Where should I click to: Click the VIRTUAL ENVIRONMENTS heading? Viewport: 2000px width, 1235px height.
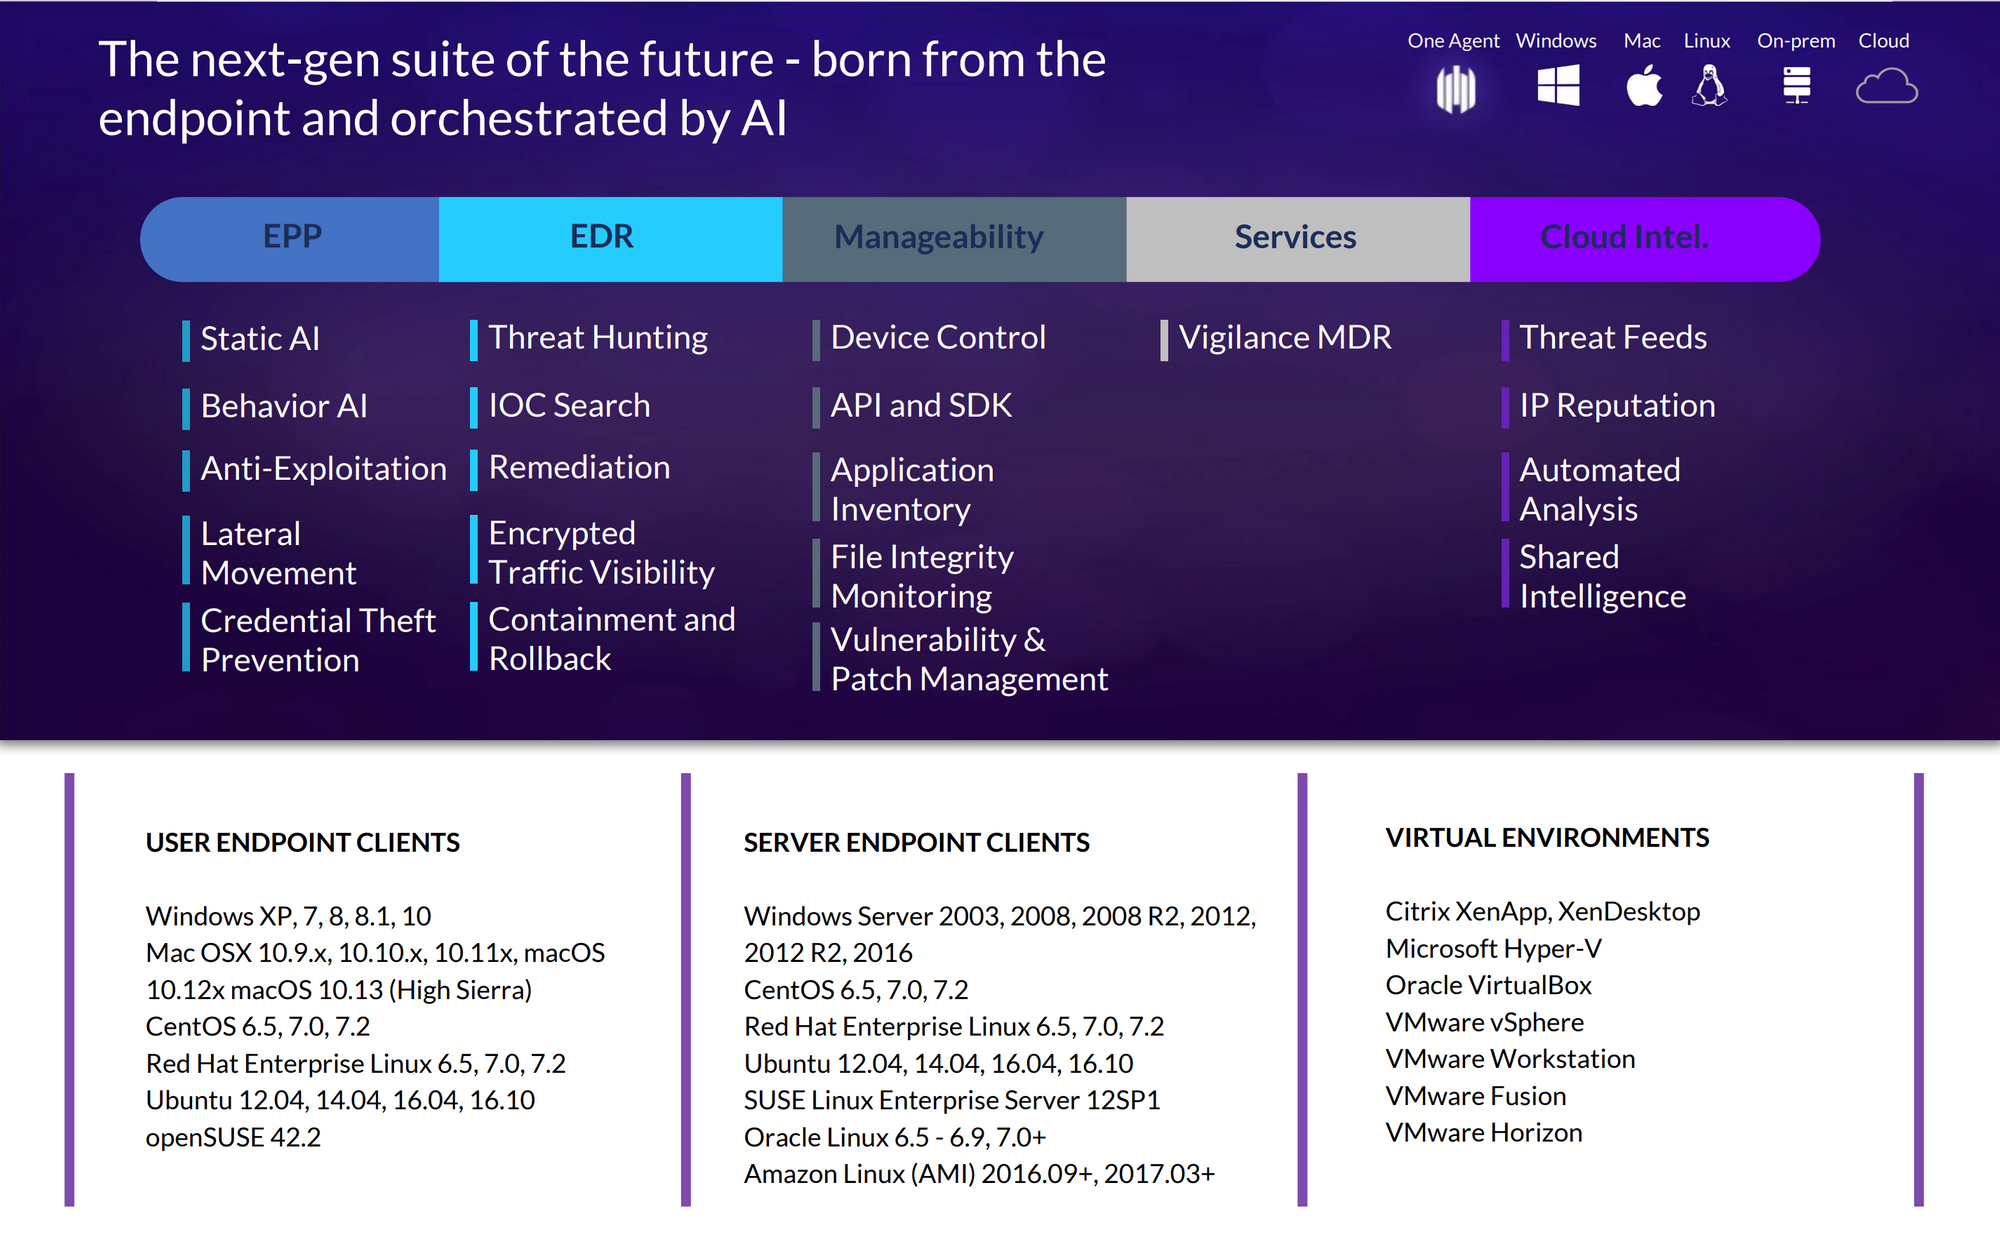click(1546, 838)
